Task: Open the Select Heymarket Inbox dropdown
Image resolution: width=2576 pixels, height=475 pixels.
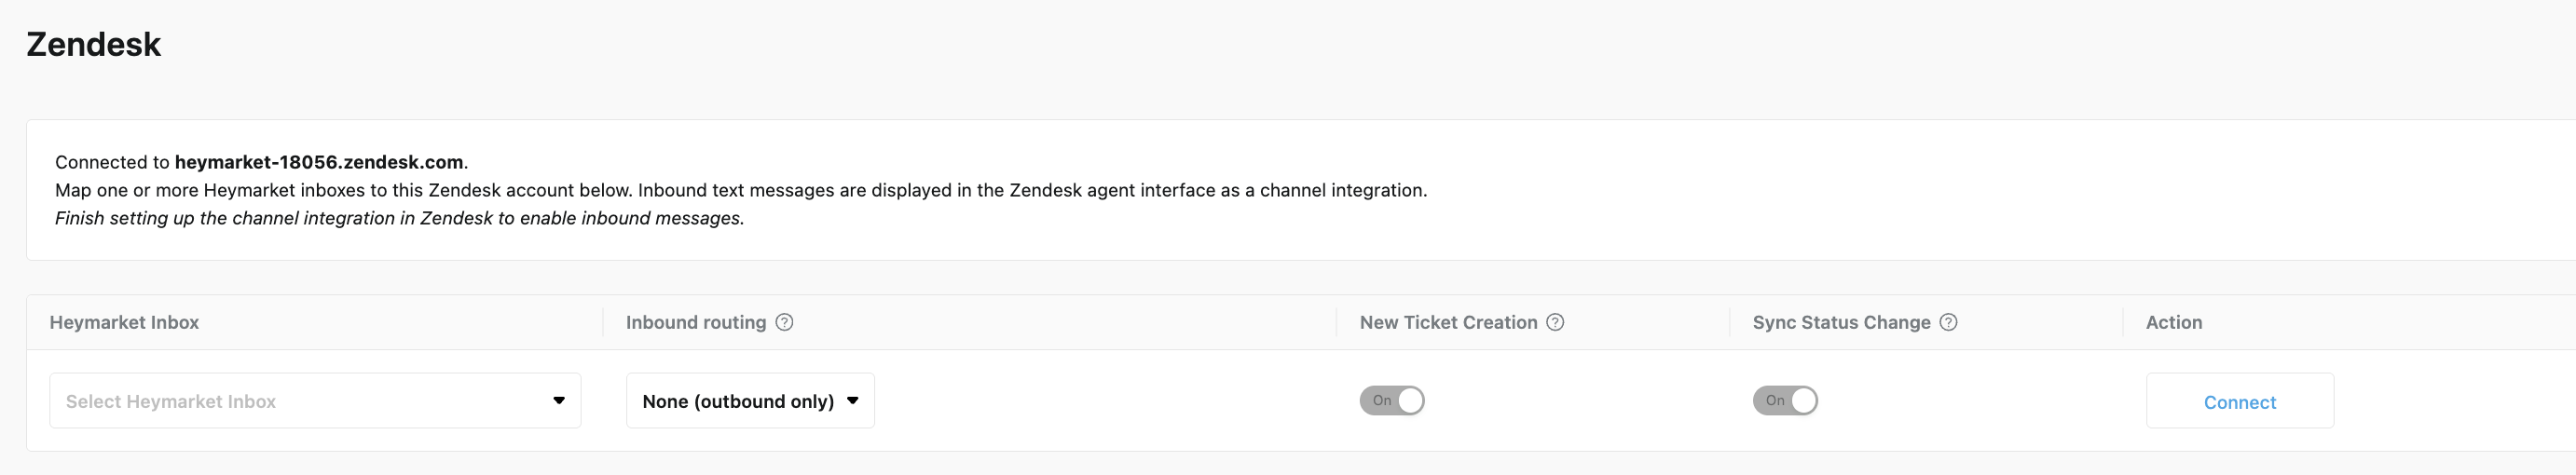Action: click(x=315, y=401)
